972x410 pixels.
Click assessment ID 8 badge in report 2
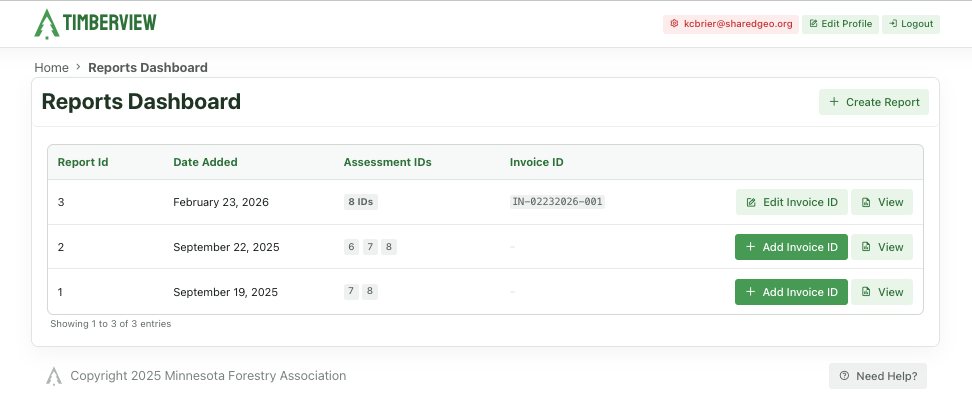(x=389, y=247)
